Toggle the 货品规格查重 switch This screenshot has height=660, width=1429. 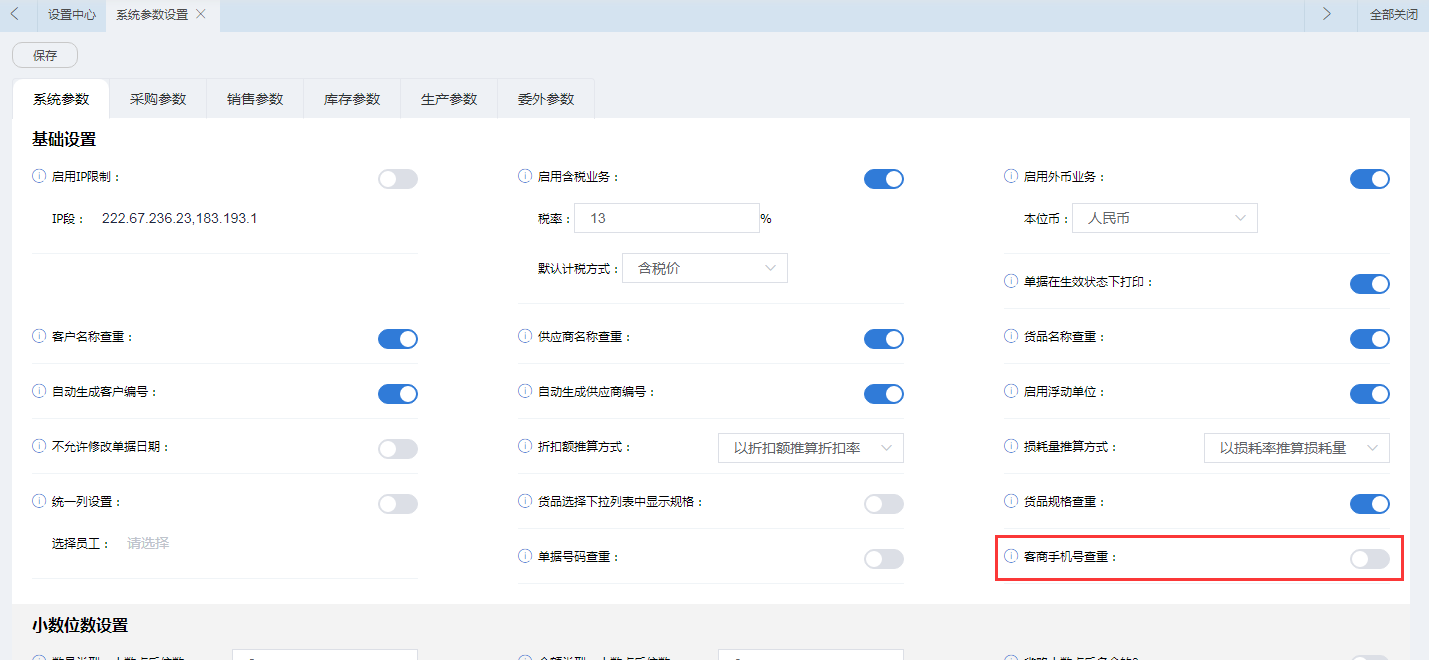[1370, 504]
